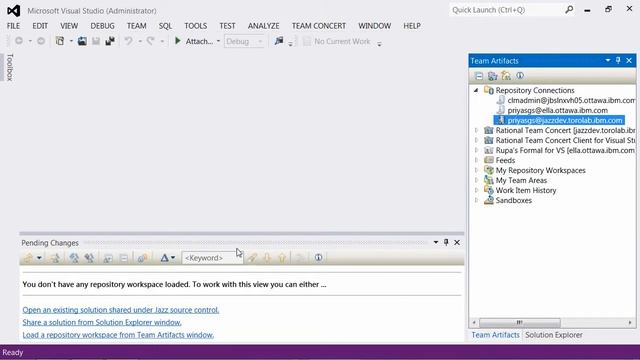Click the home-like icon in Team Artifacts toolbar
This screenshot has height=360, width=640.
tap(506, 76)
